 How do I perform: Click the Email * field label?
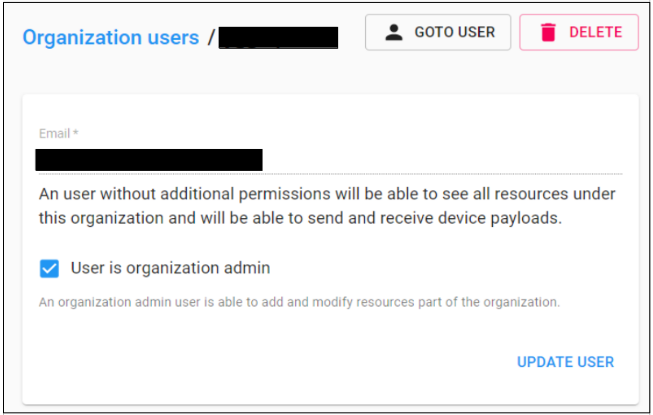(56, 133)
